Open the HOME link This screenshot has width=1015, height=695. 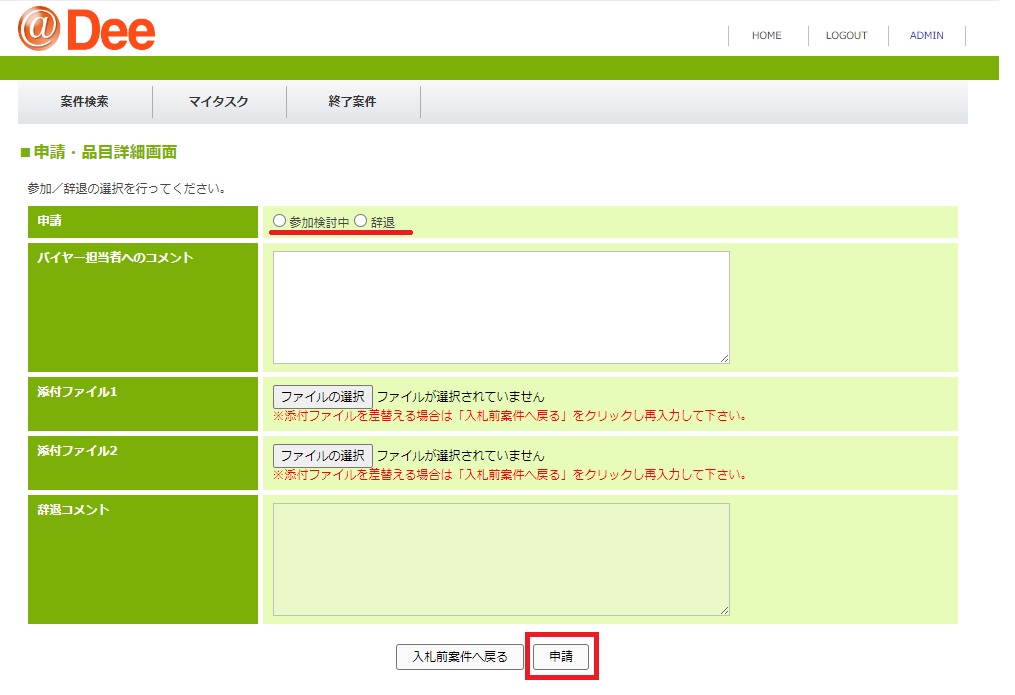766,36
